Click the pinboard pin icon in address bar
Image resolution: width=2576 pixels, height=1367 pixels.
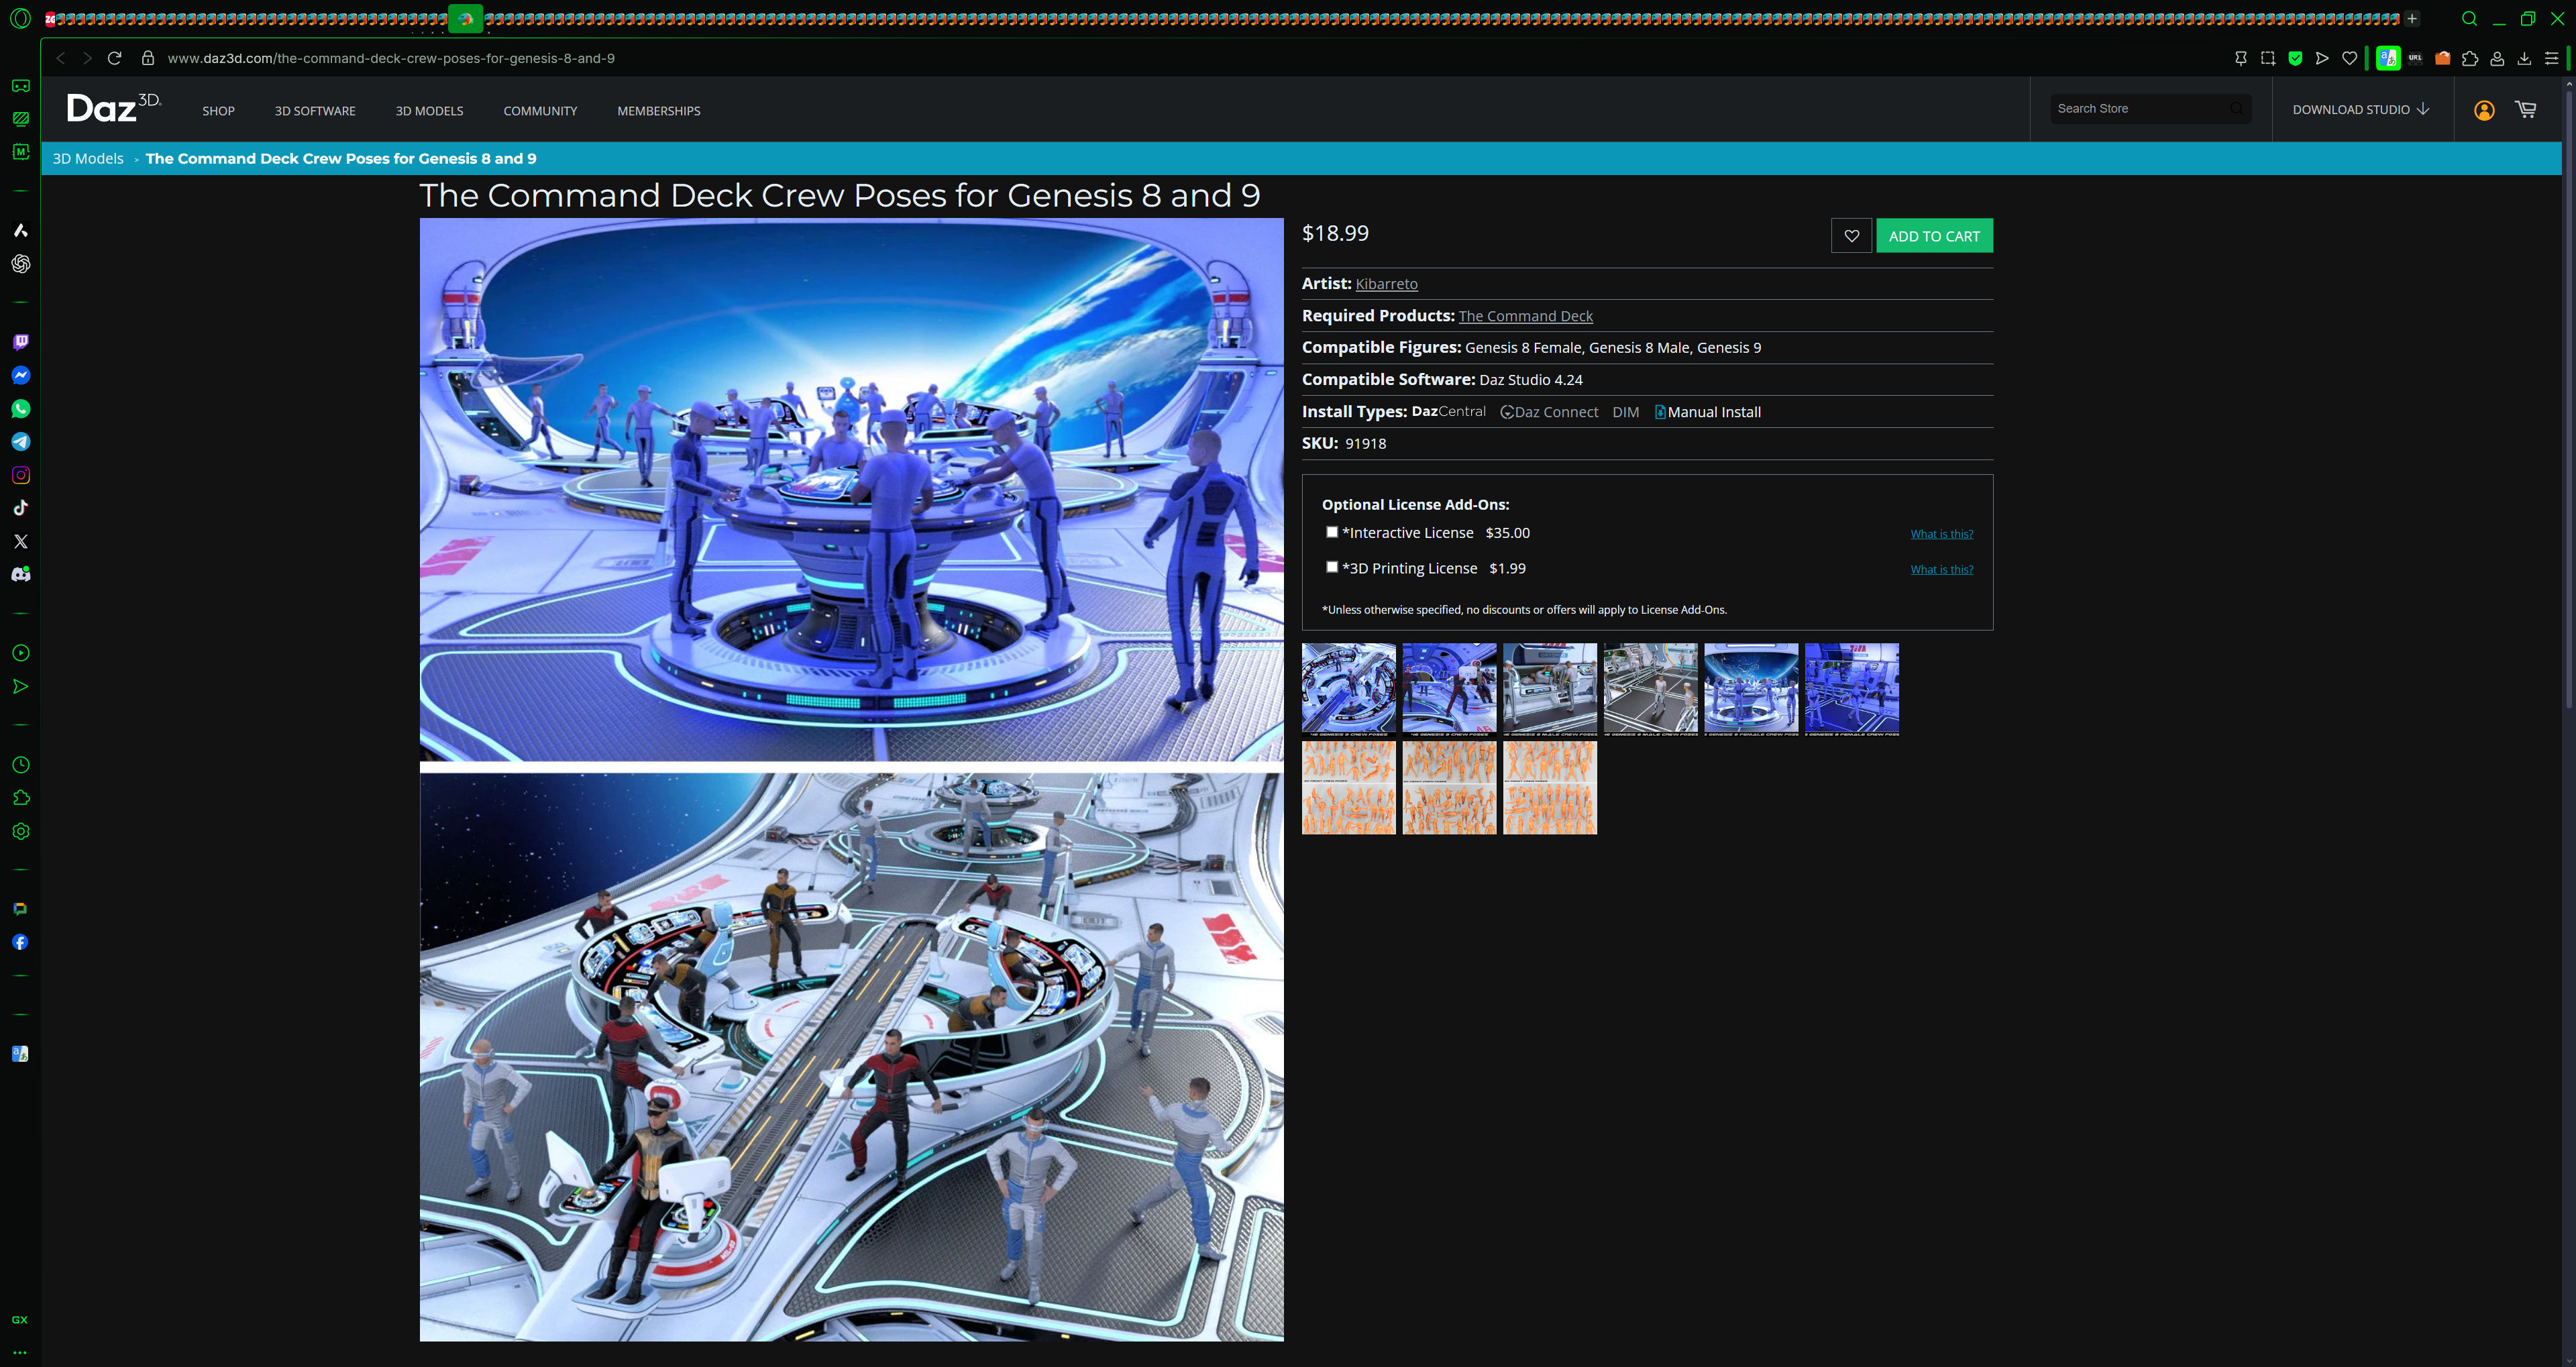[x=2240, y=58]
